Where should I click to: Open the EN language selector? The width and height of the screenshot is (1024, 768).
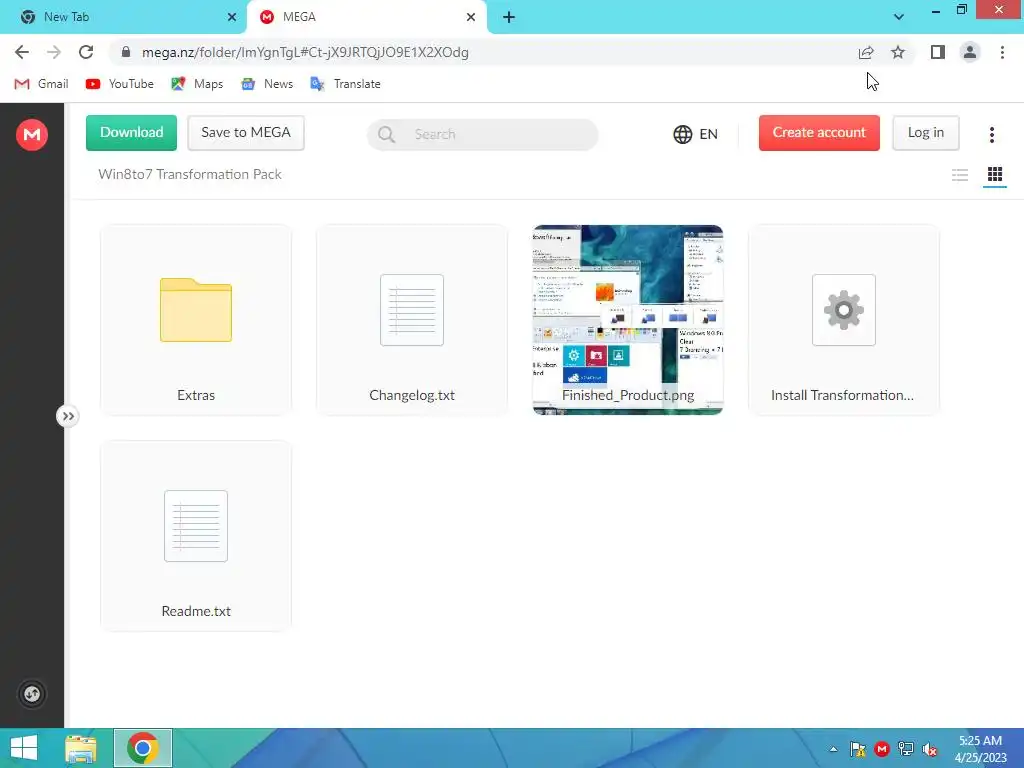[x=696, y=134]
